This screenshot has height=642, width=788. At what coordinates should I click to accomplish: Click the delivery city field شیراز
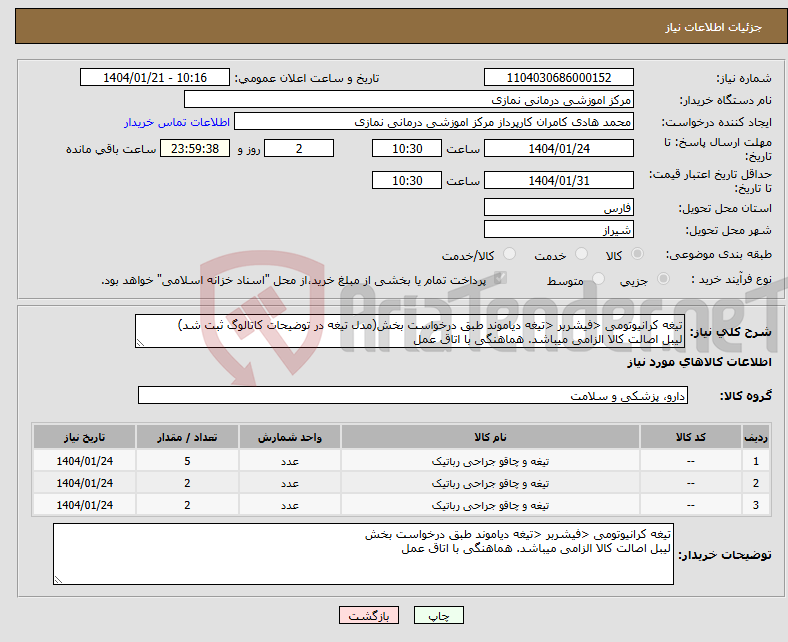(x=558, y=229)
